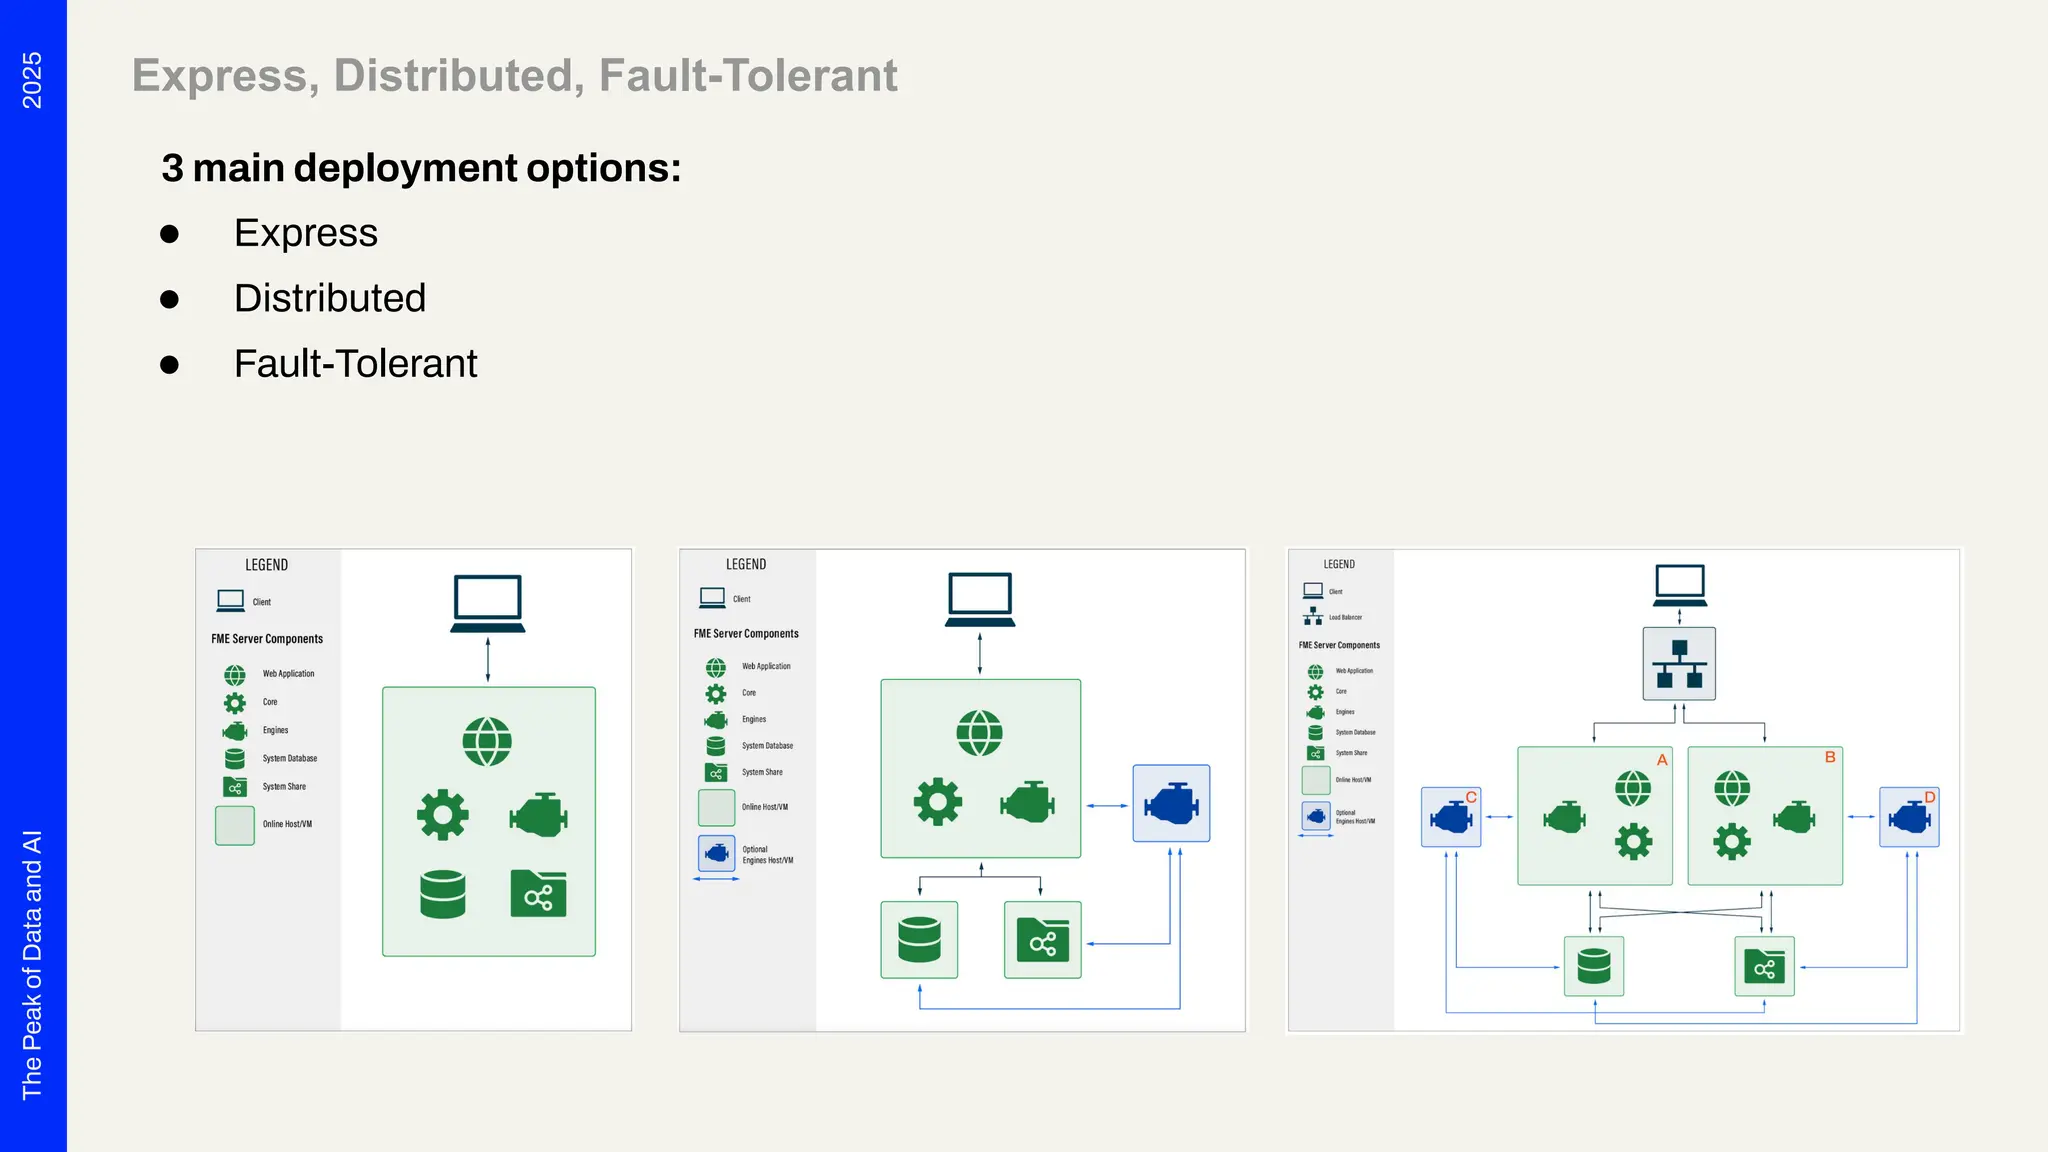Viewport: 2048px width, 1152px height.
Task: Click the system share folder icon in Express diagram
Action: [x=538, y=894]
